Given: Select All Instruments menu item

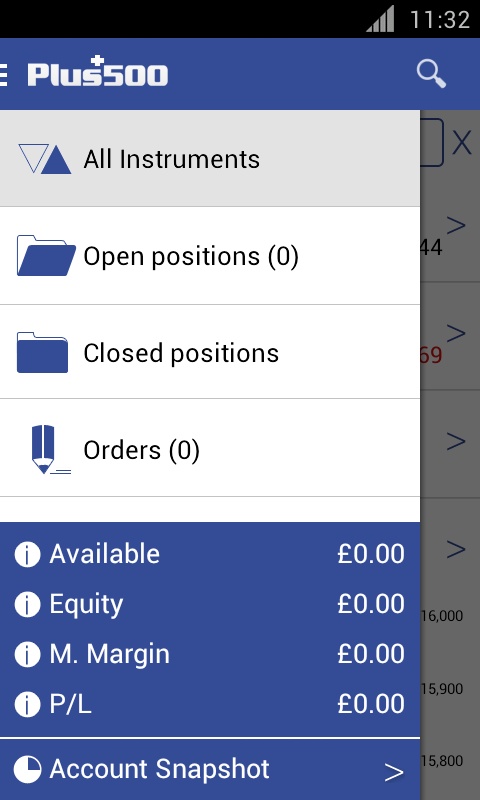Looking at the screenshot, I should (210, 158).
